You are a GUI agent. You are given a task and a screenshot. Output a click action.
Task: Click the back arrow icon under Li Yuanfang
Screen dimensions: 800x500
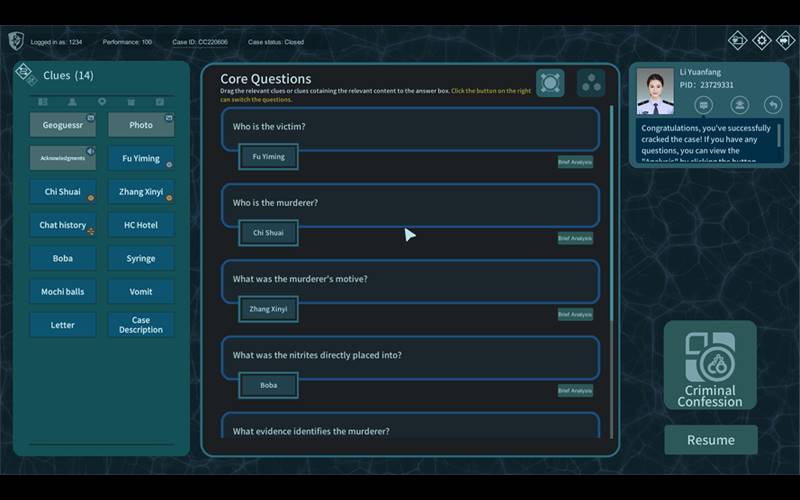click(773, 105)
